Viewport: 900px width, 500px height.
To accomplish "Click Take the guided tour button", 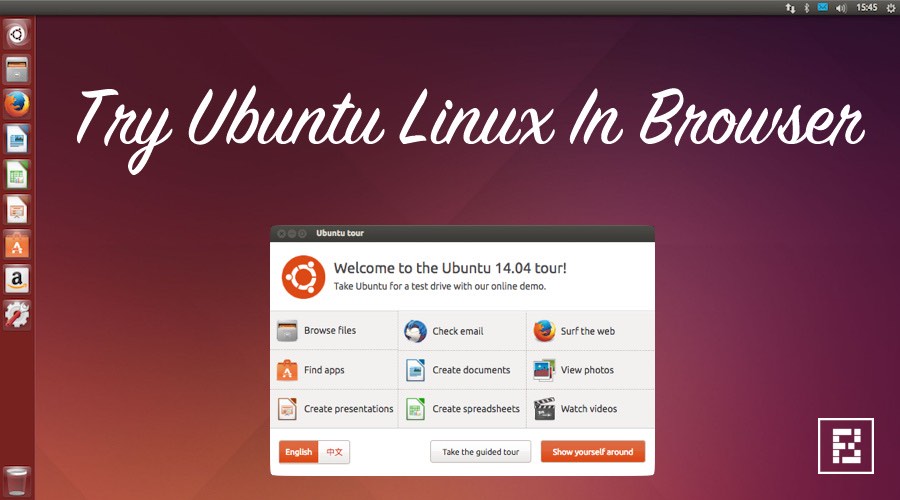I will click(x=480, y=452).
